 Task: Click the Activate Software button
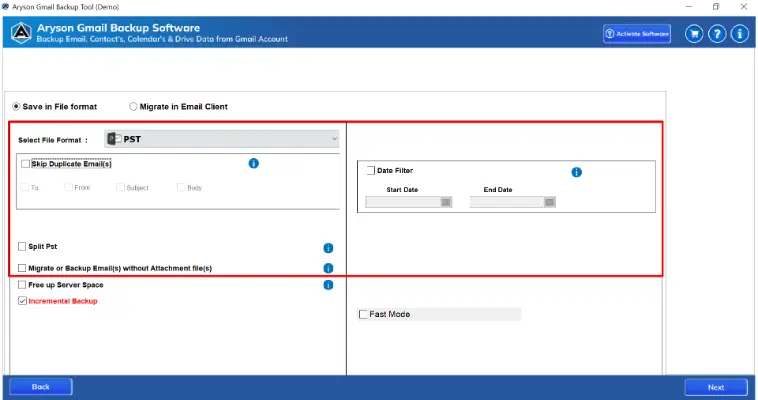click(637, 34)
